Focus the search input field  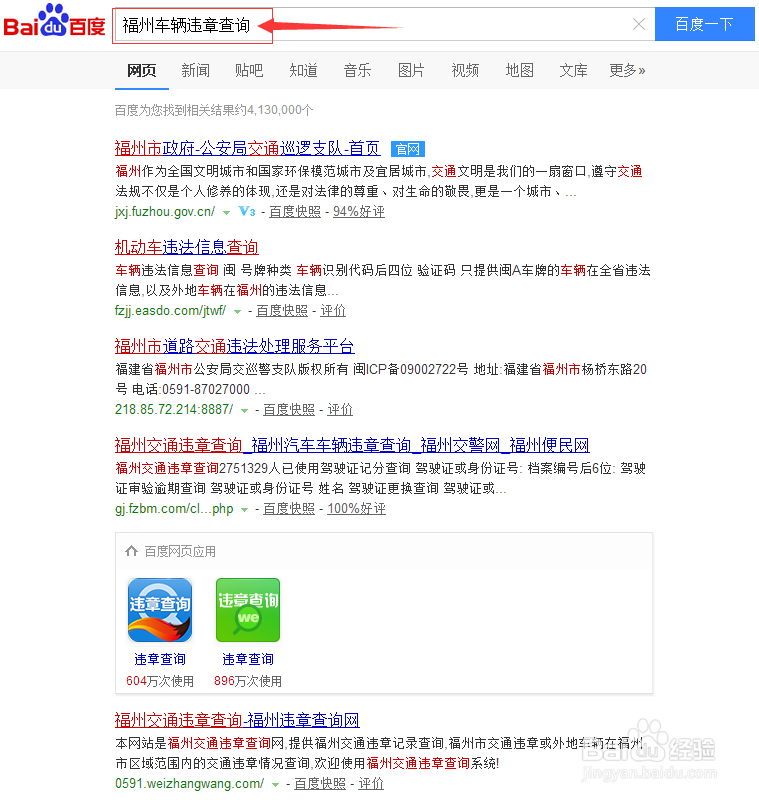pyautogui.click(x=385, y=24)
